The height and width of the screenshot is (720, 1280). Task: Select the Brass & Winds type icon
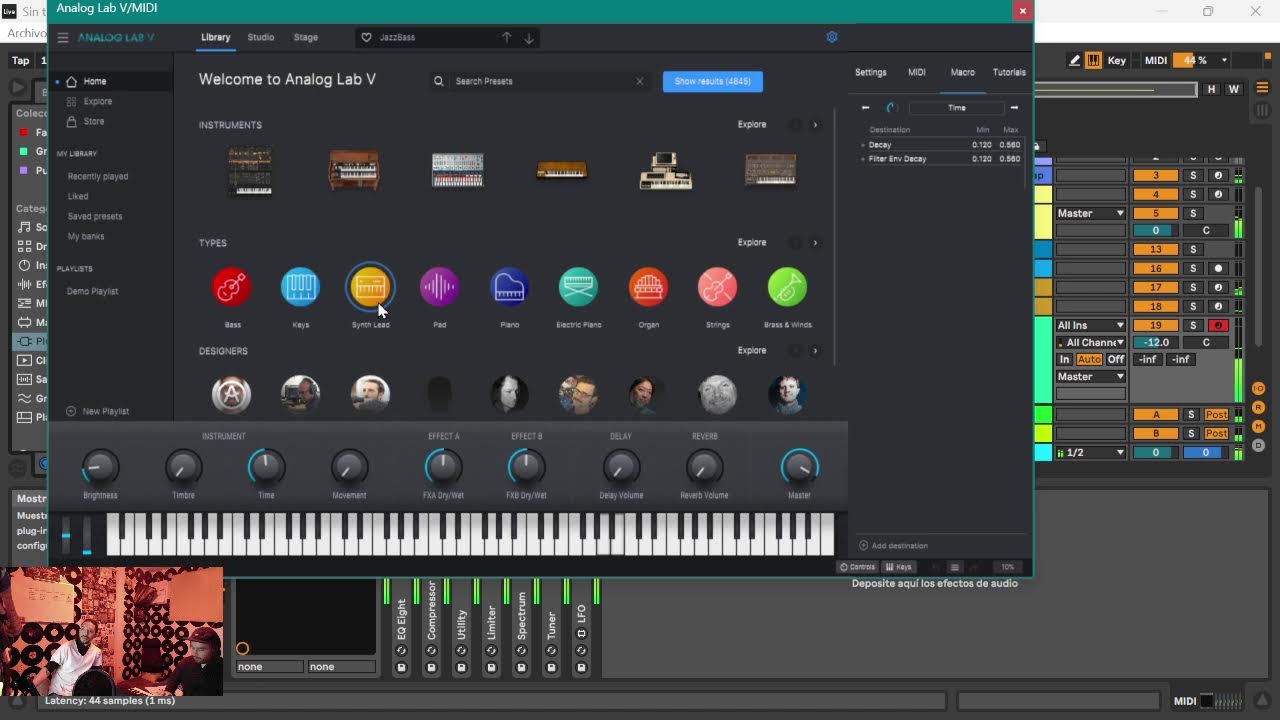tap(787, 288)
